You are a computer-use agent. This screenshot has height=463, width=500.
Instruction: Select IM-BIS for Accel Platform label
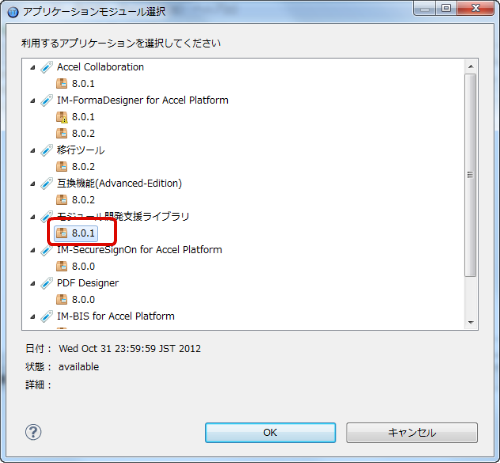coord(116,316)
